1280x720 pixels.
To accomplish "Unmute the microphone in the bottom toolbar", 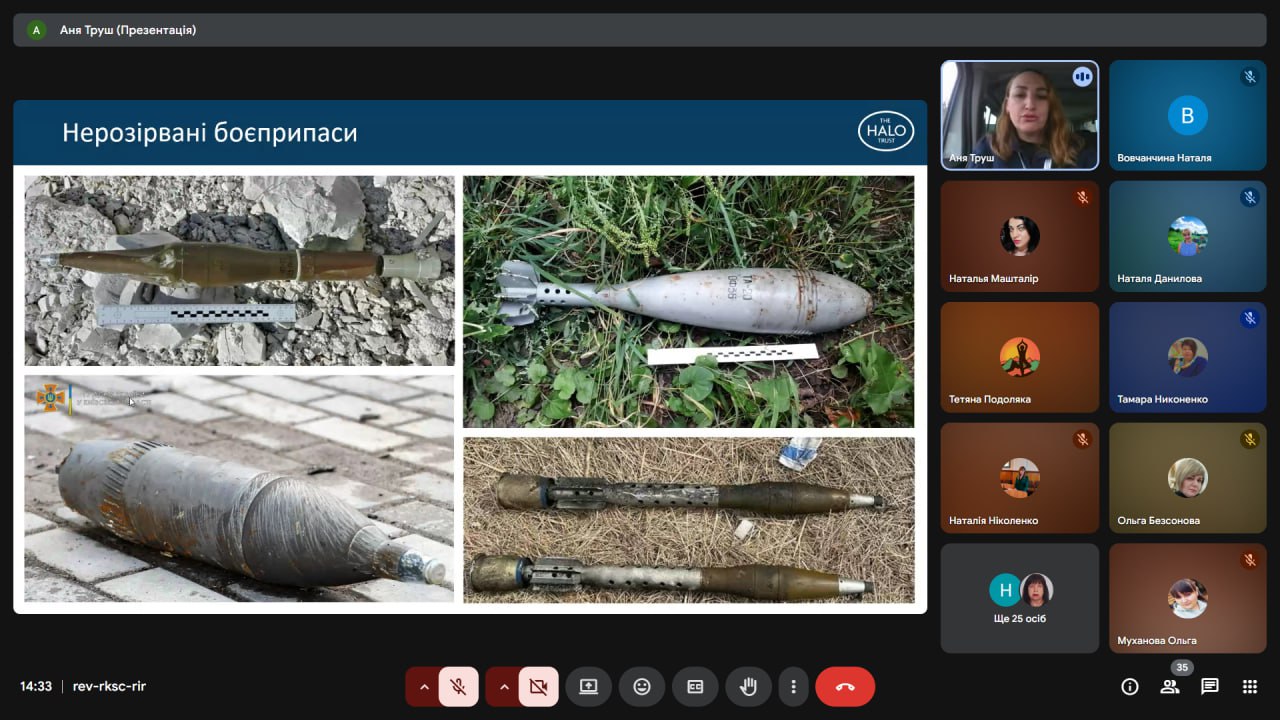I will (x=458, y=687).
